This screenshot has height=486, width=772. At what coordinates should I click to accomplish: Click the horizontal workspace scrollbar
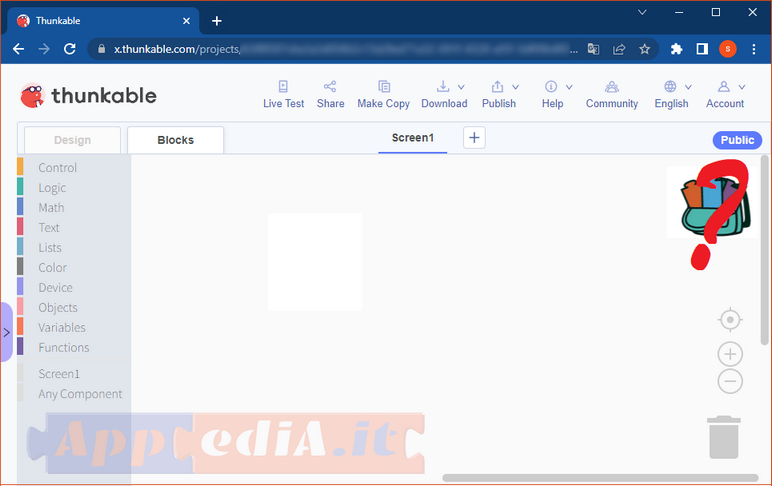click(x=600, y=478)
